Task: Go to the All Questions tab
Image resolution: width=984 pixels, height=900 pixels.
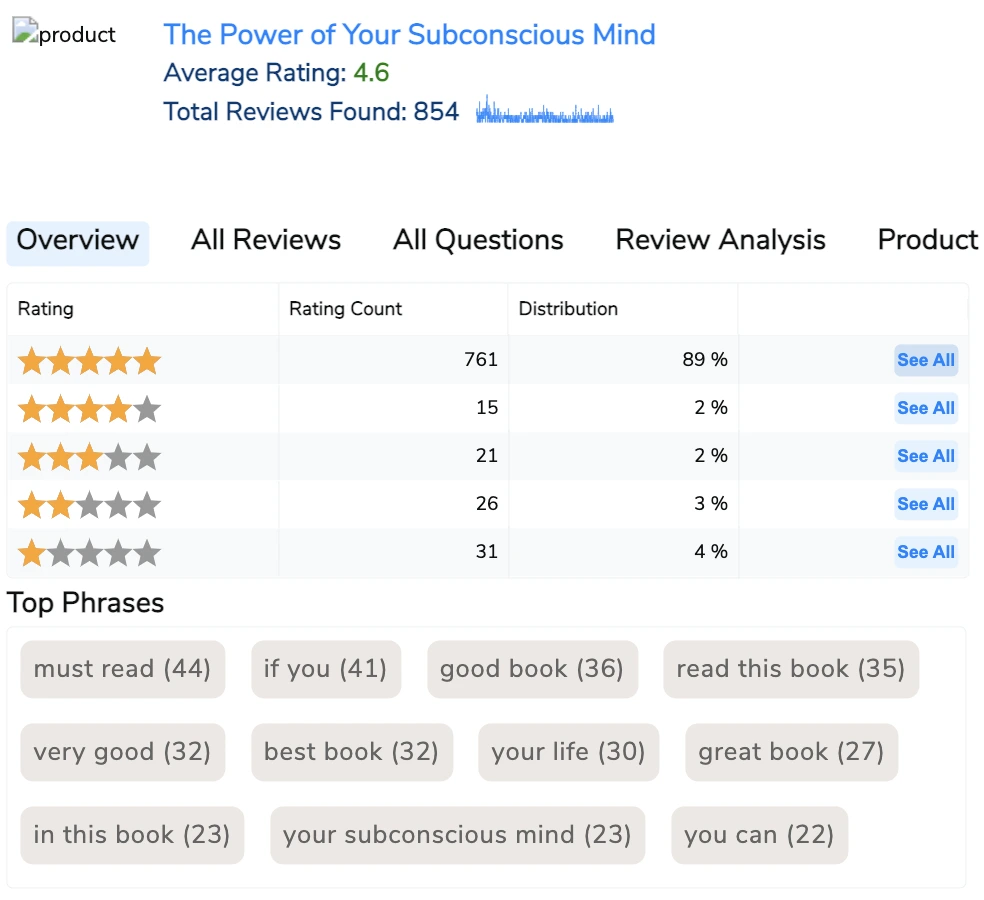Action: tap(478, 241)
